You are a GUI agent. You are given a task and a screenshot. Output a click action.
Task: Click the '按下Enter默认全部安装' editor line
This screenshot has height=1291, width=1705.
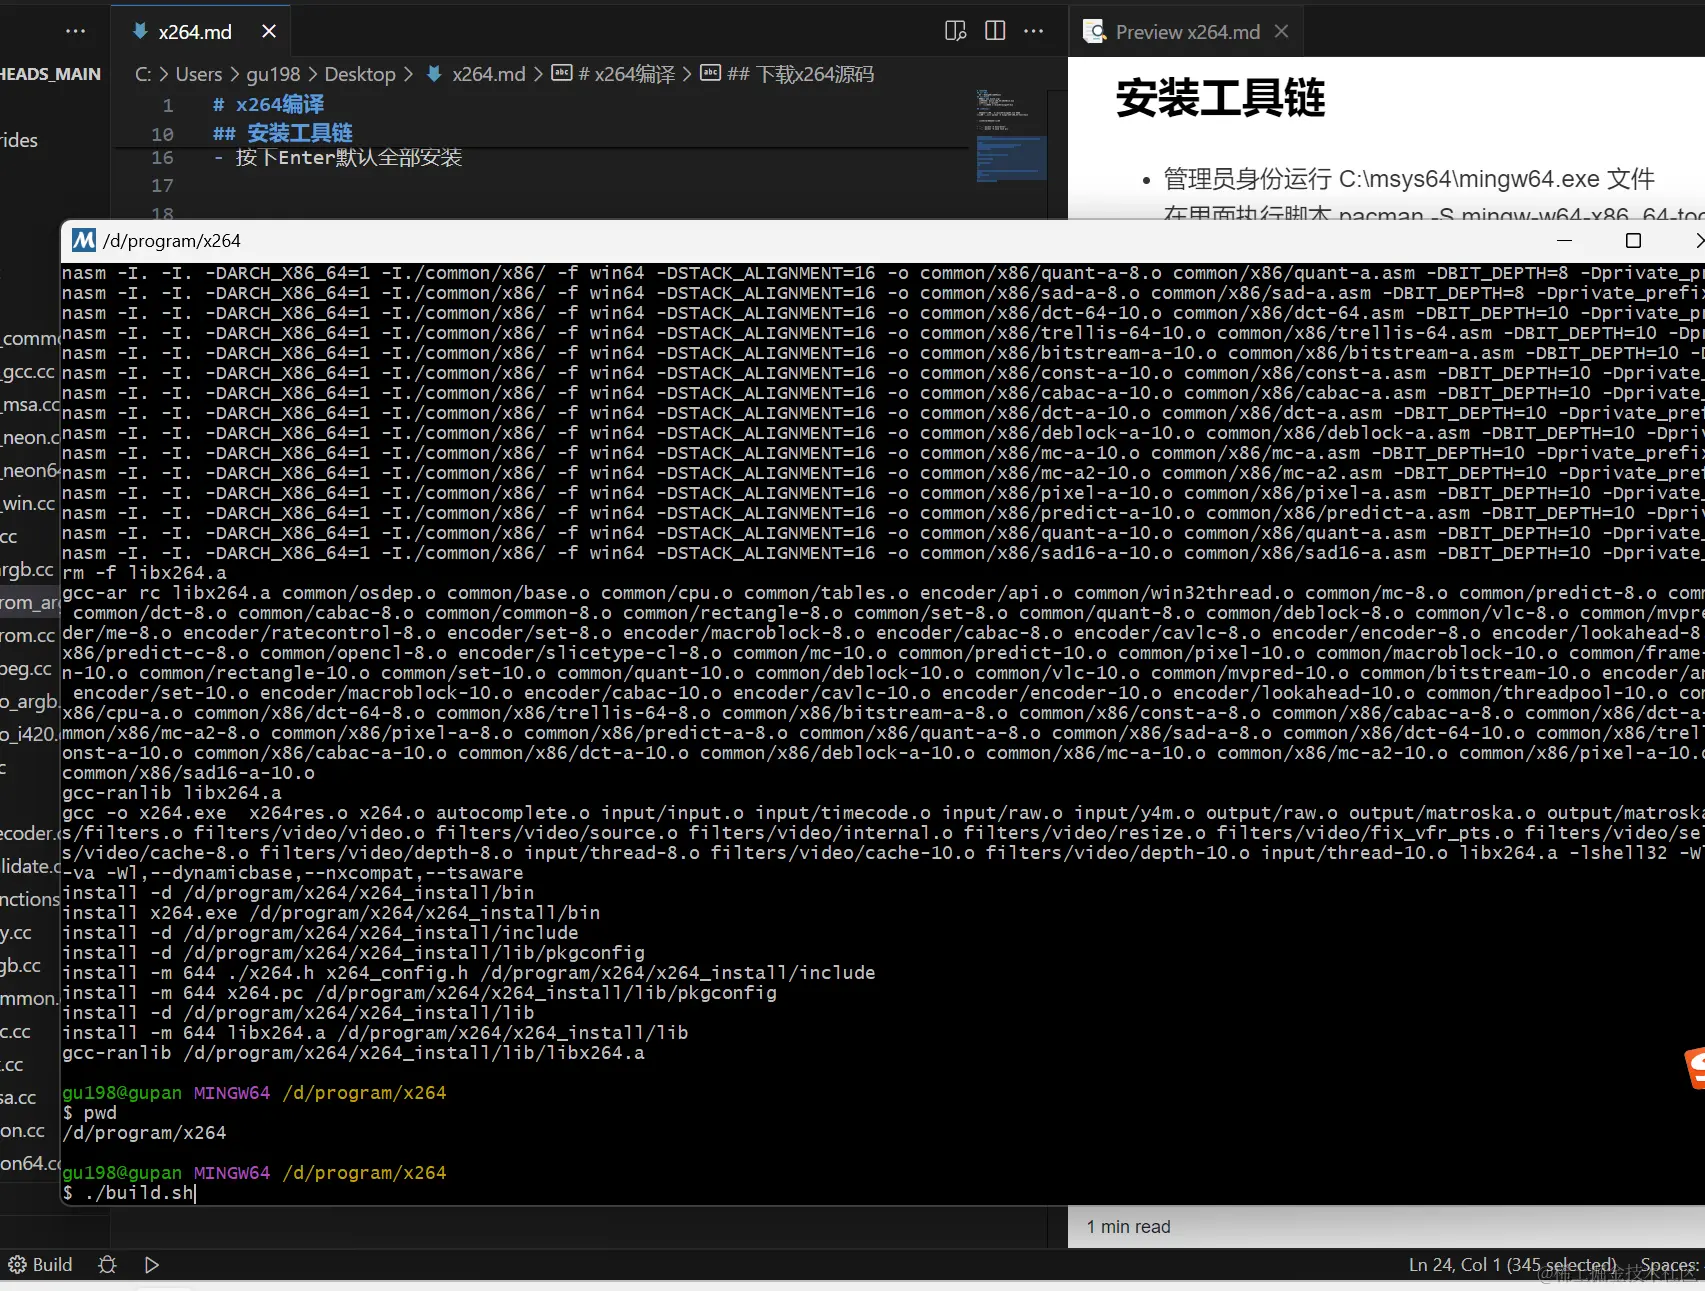[x=349, y=158]
